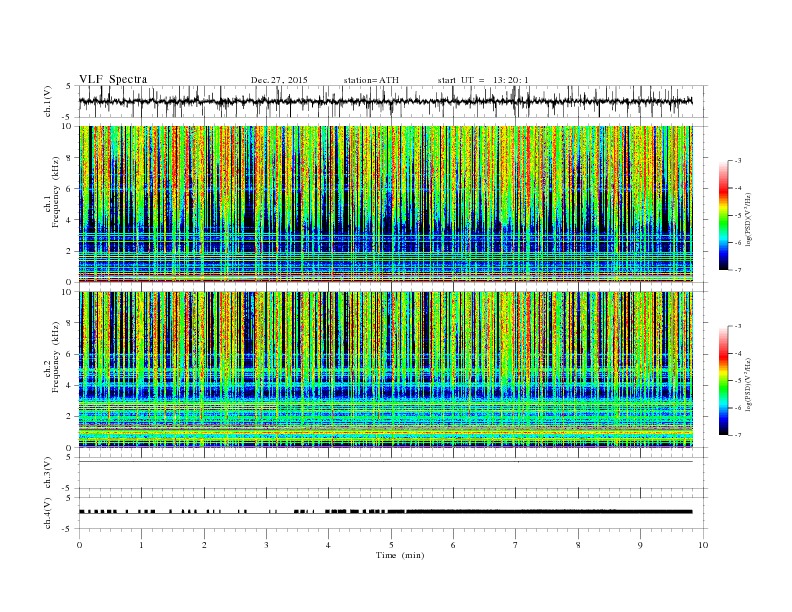Screen dimensions: 792x612
Task: Click the "2" kHz tick on ch.2 frequency axis
Action: point(70,417)
